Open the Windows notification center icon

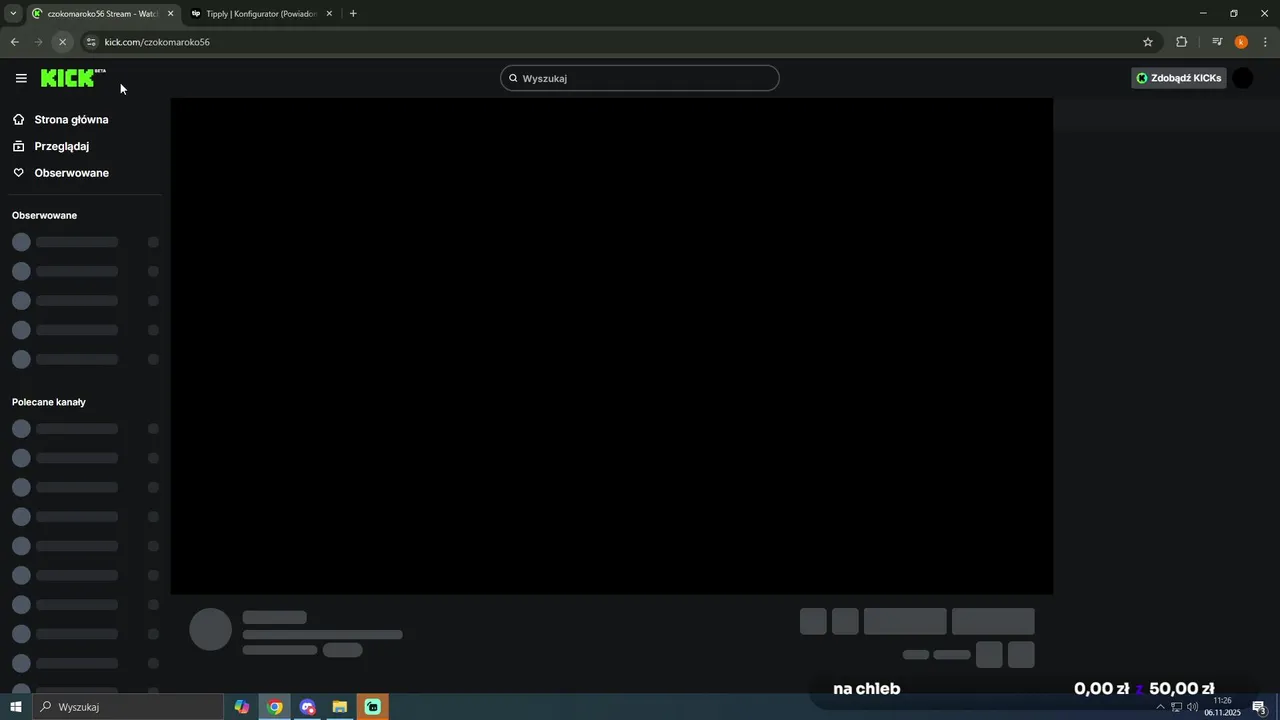(x=1260, y=707)
